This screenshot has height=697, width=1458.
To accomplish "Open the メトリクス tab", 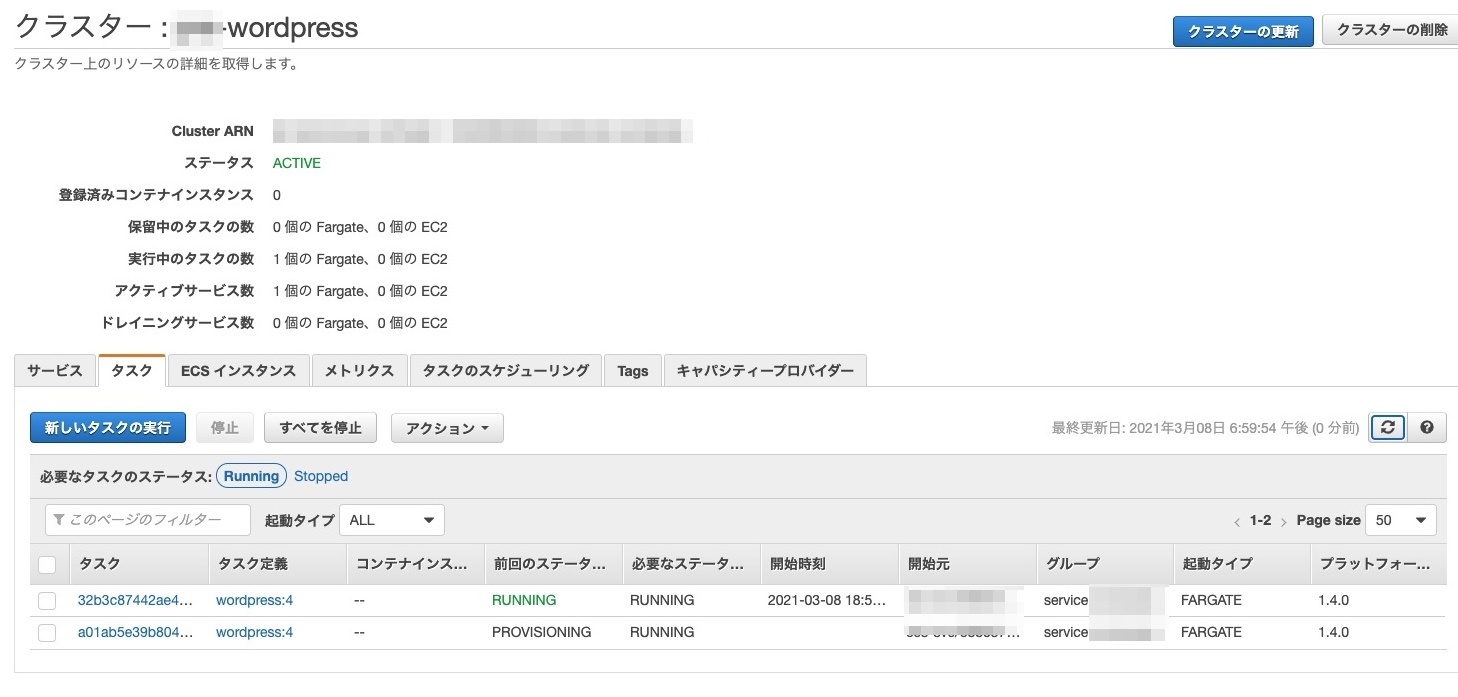I will tap(359, 371).
